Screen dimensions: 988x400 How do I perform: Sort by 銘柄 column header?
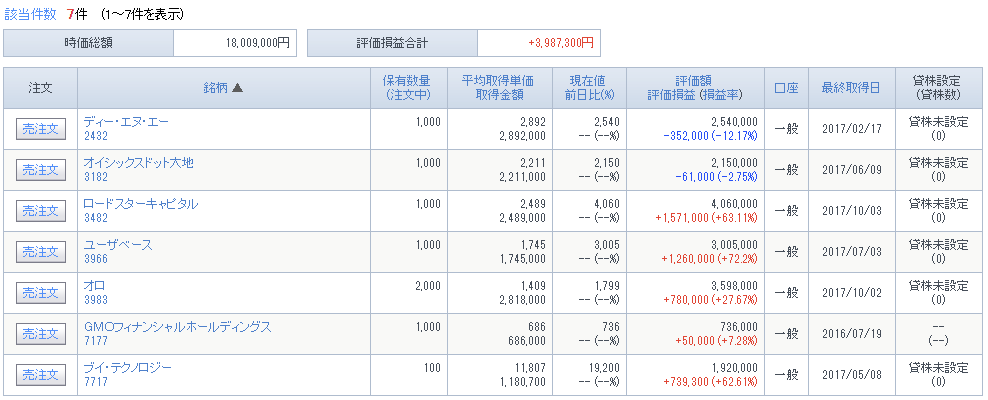point(224,88)
